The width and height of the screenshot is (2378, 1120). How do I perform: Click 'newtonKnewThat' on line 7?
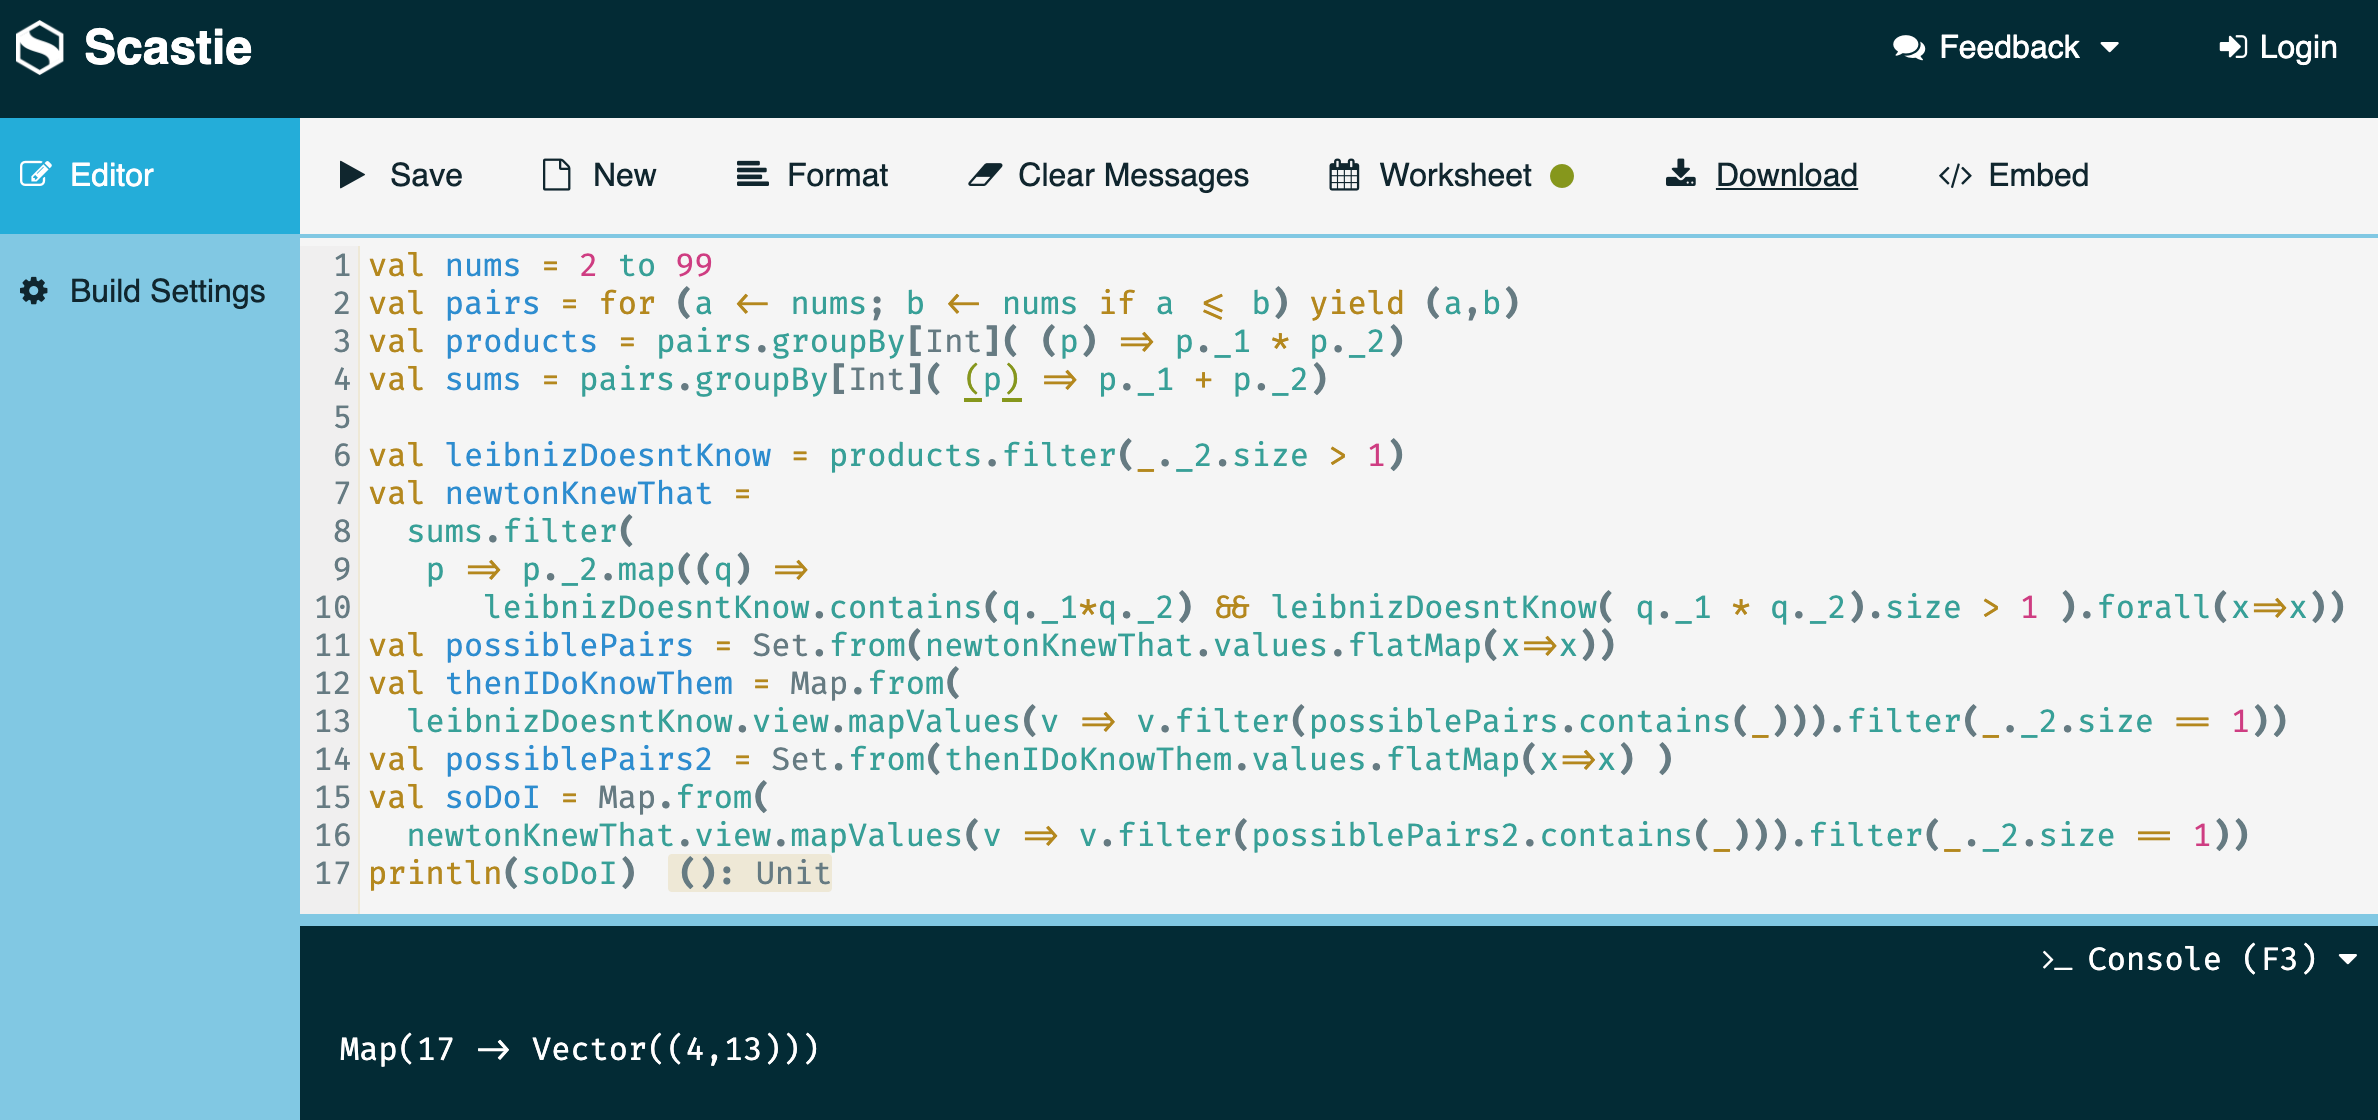tap(579, 493)
